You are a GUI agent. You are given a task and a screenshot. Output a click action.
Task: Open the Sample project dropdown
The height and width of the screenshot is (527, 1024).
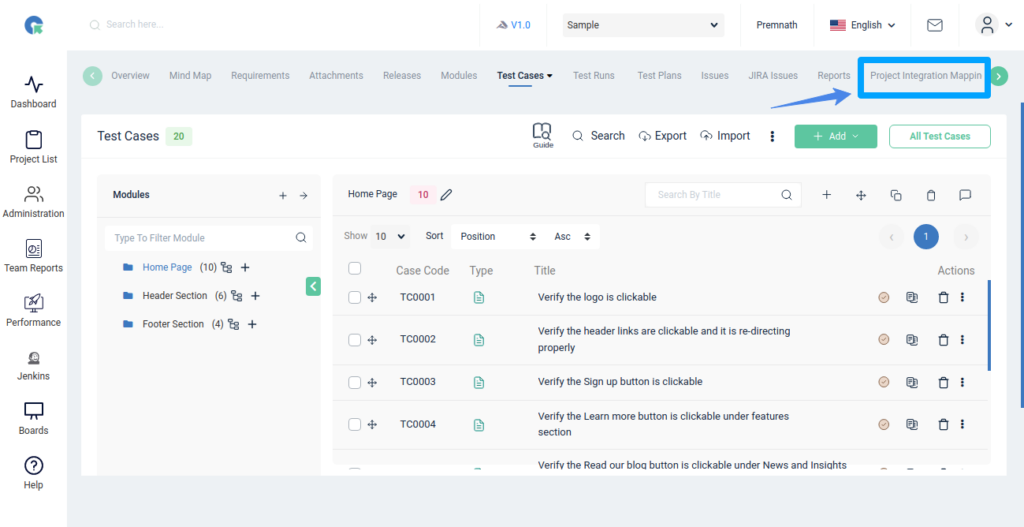pos(642,25)
